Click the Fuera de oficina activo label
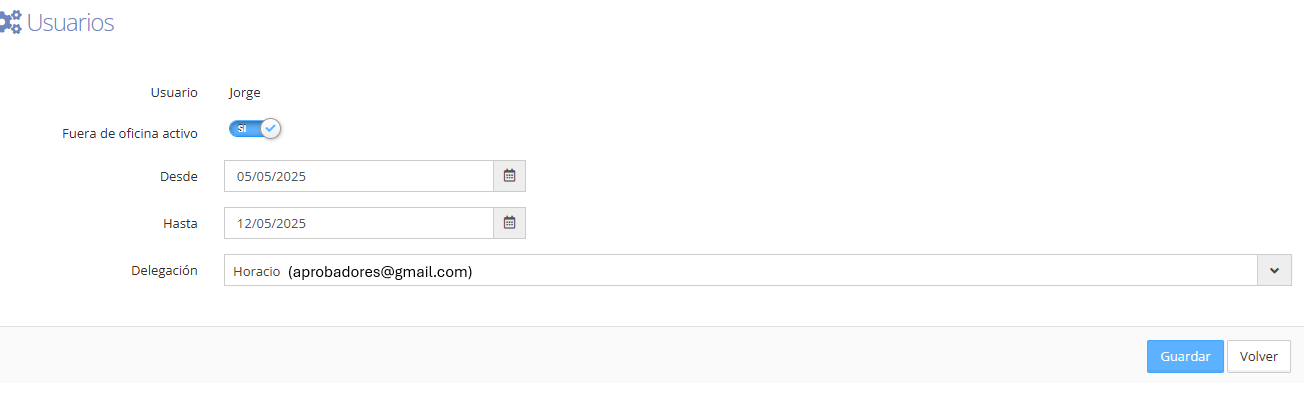 pyautogui.click(x=130, y=133)
